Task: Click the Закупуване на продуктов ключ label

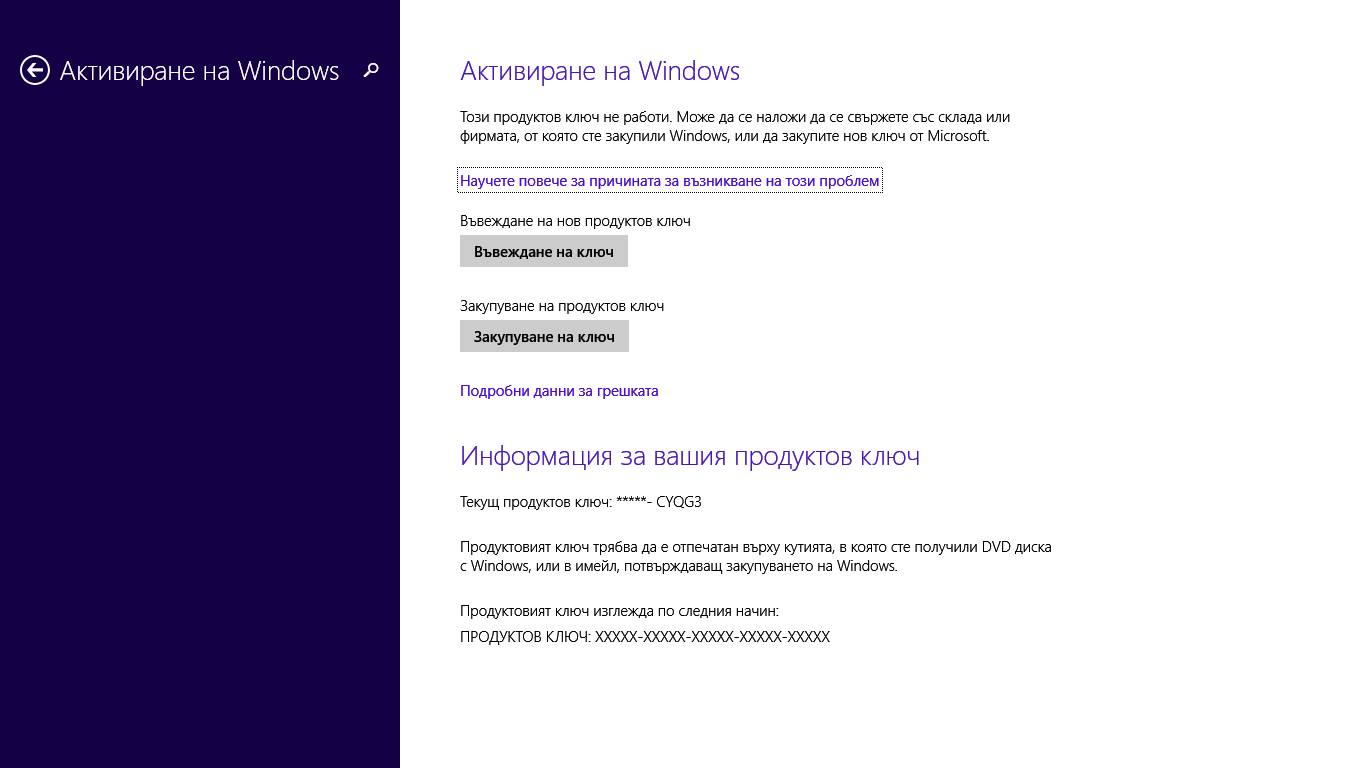Action: (x=562, y=305)
